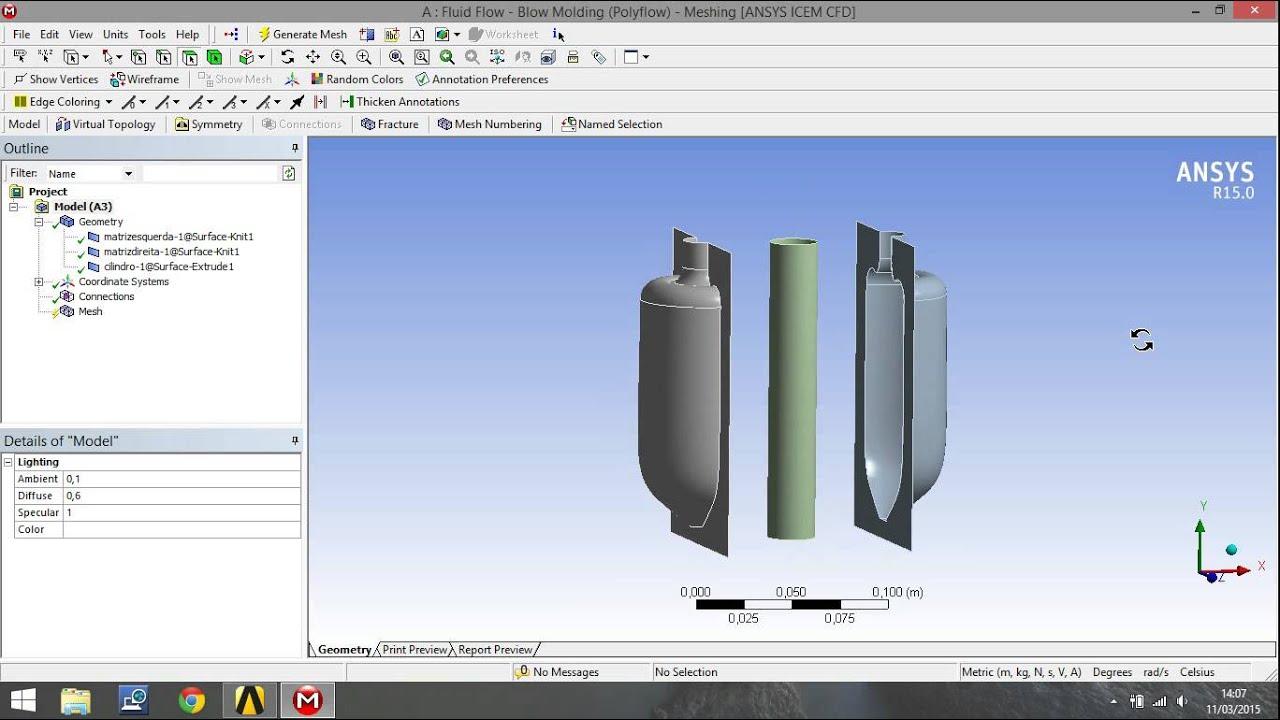Click the Show Coordinate Systems triad icon
The image size is (1280, 720).
(291, 79)
